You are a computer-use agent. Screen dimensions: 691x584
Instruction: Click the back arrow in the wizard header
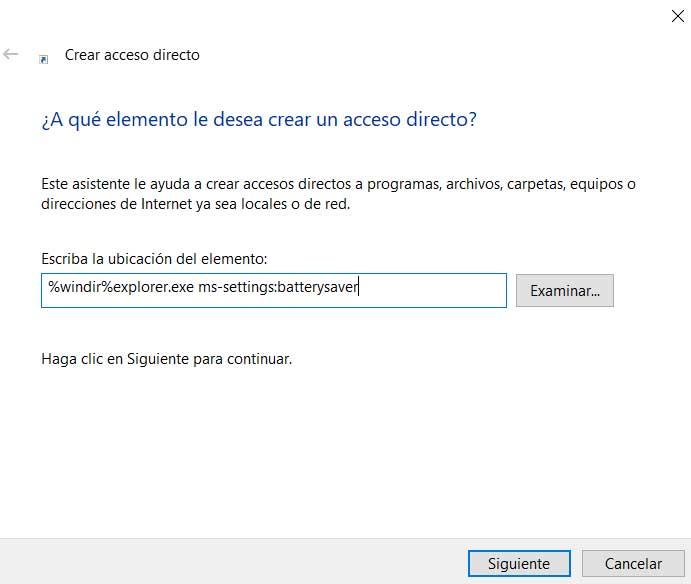click(x=11, y=54)
